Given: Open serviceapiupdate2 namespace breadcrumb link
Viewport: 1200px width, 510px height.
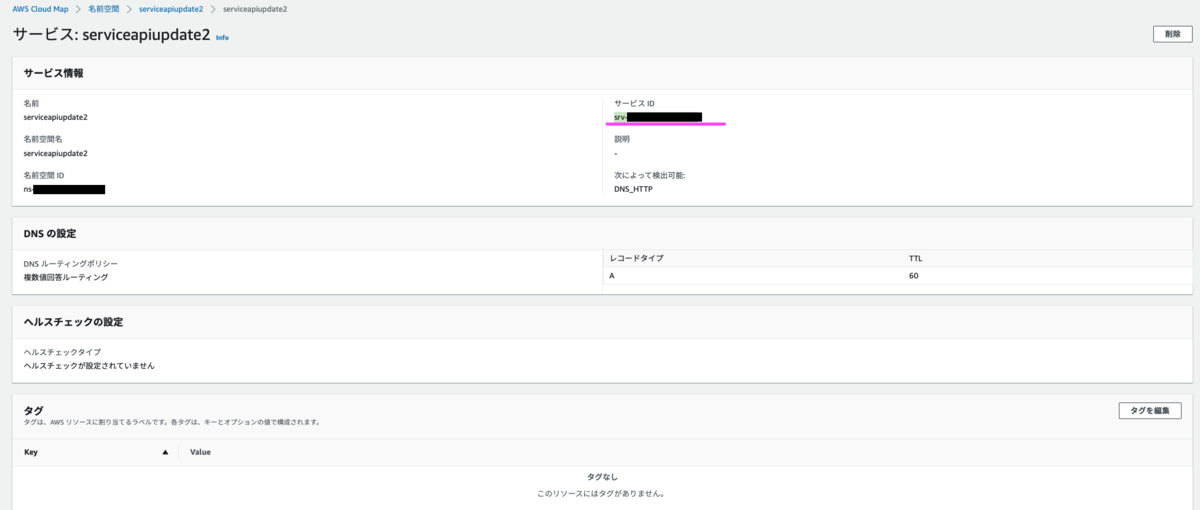Looking at the screenshot, I should 170,9.
